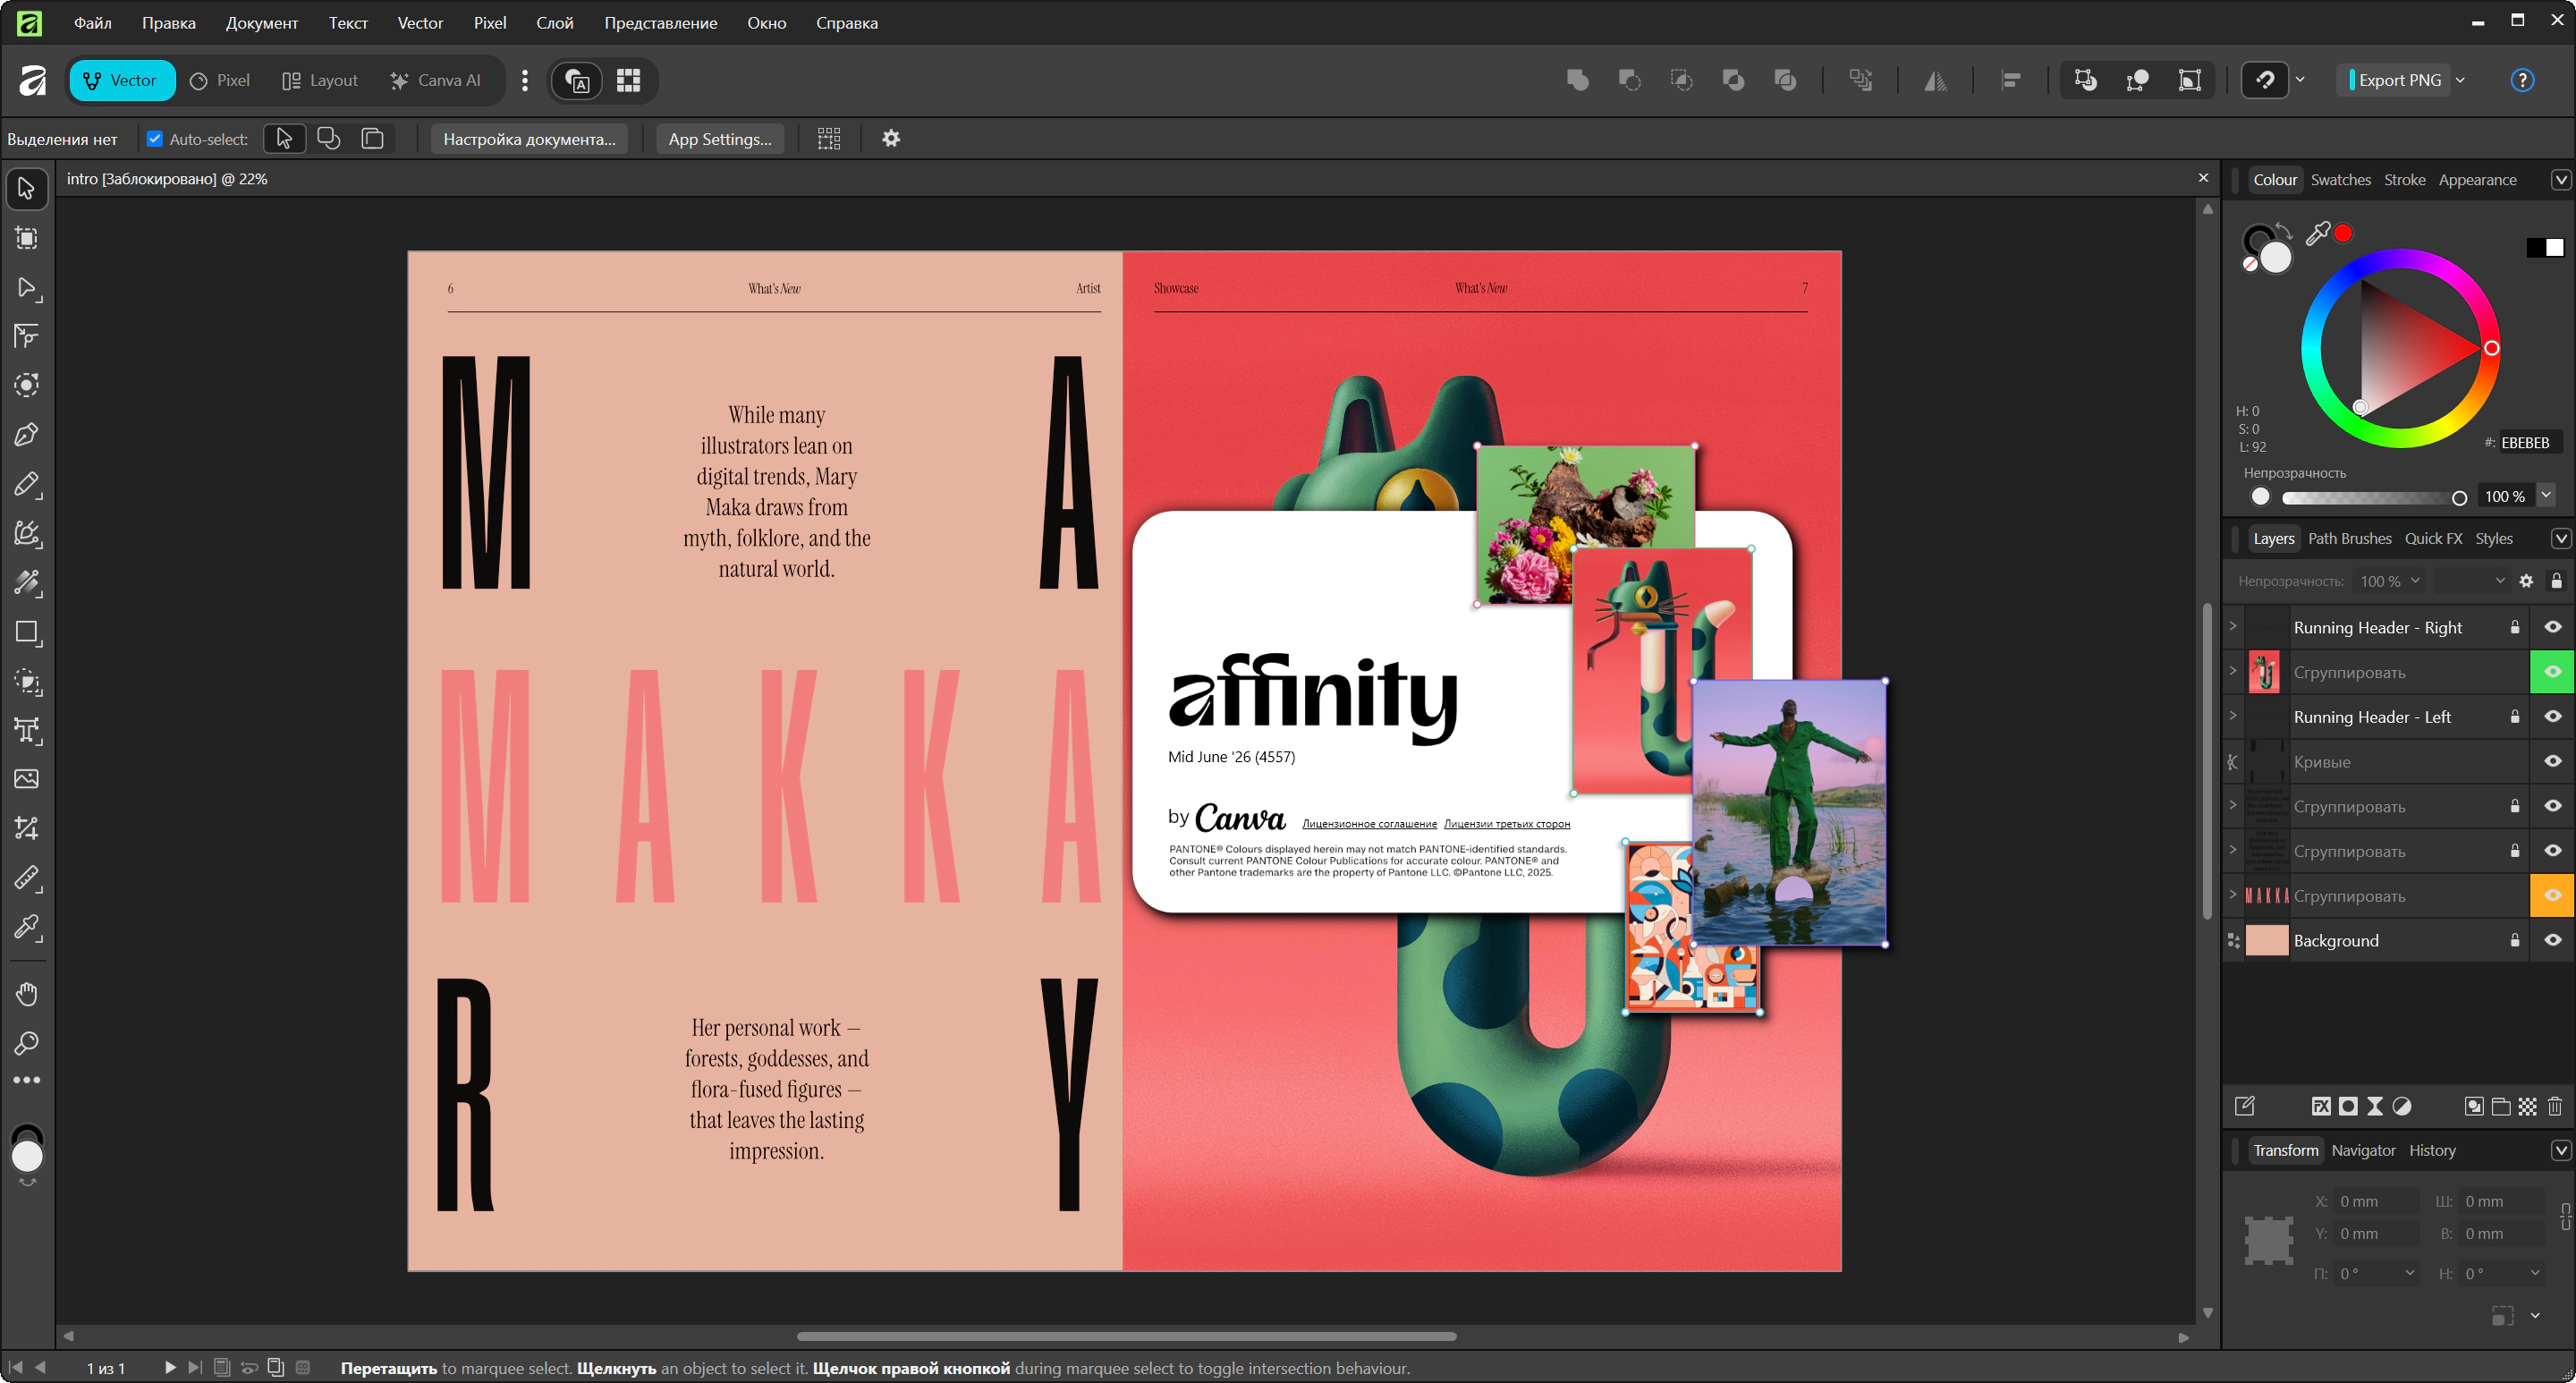Unlock the Background layer

pos(2515,940)
